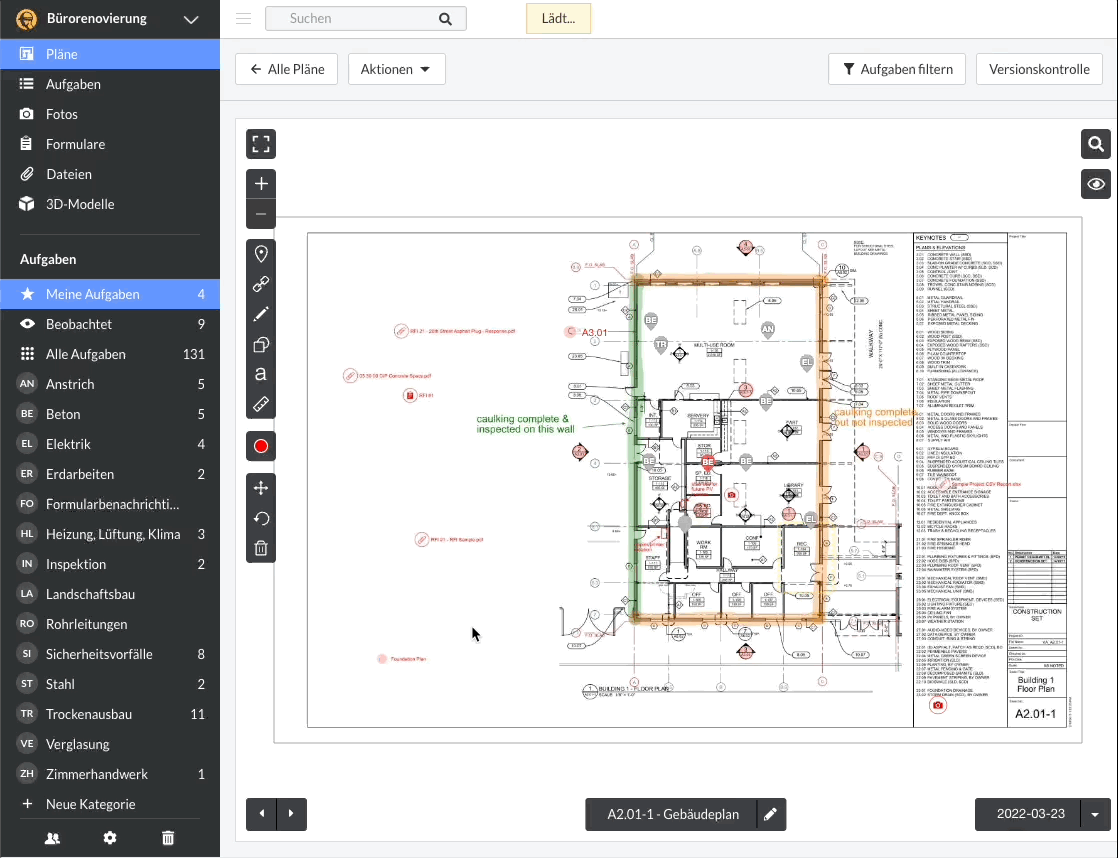Toggle markup visibility with the eye icon
Viewport: 1118px width, 858px height.
click(1096, 184)
